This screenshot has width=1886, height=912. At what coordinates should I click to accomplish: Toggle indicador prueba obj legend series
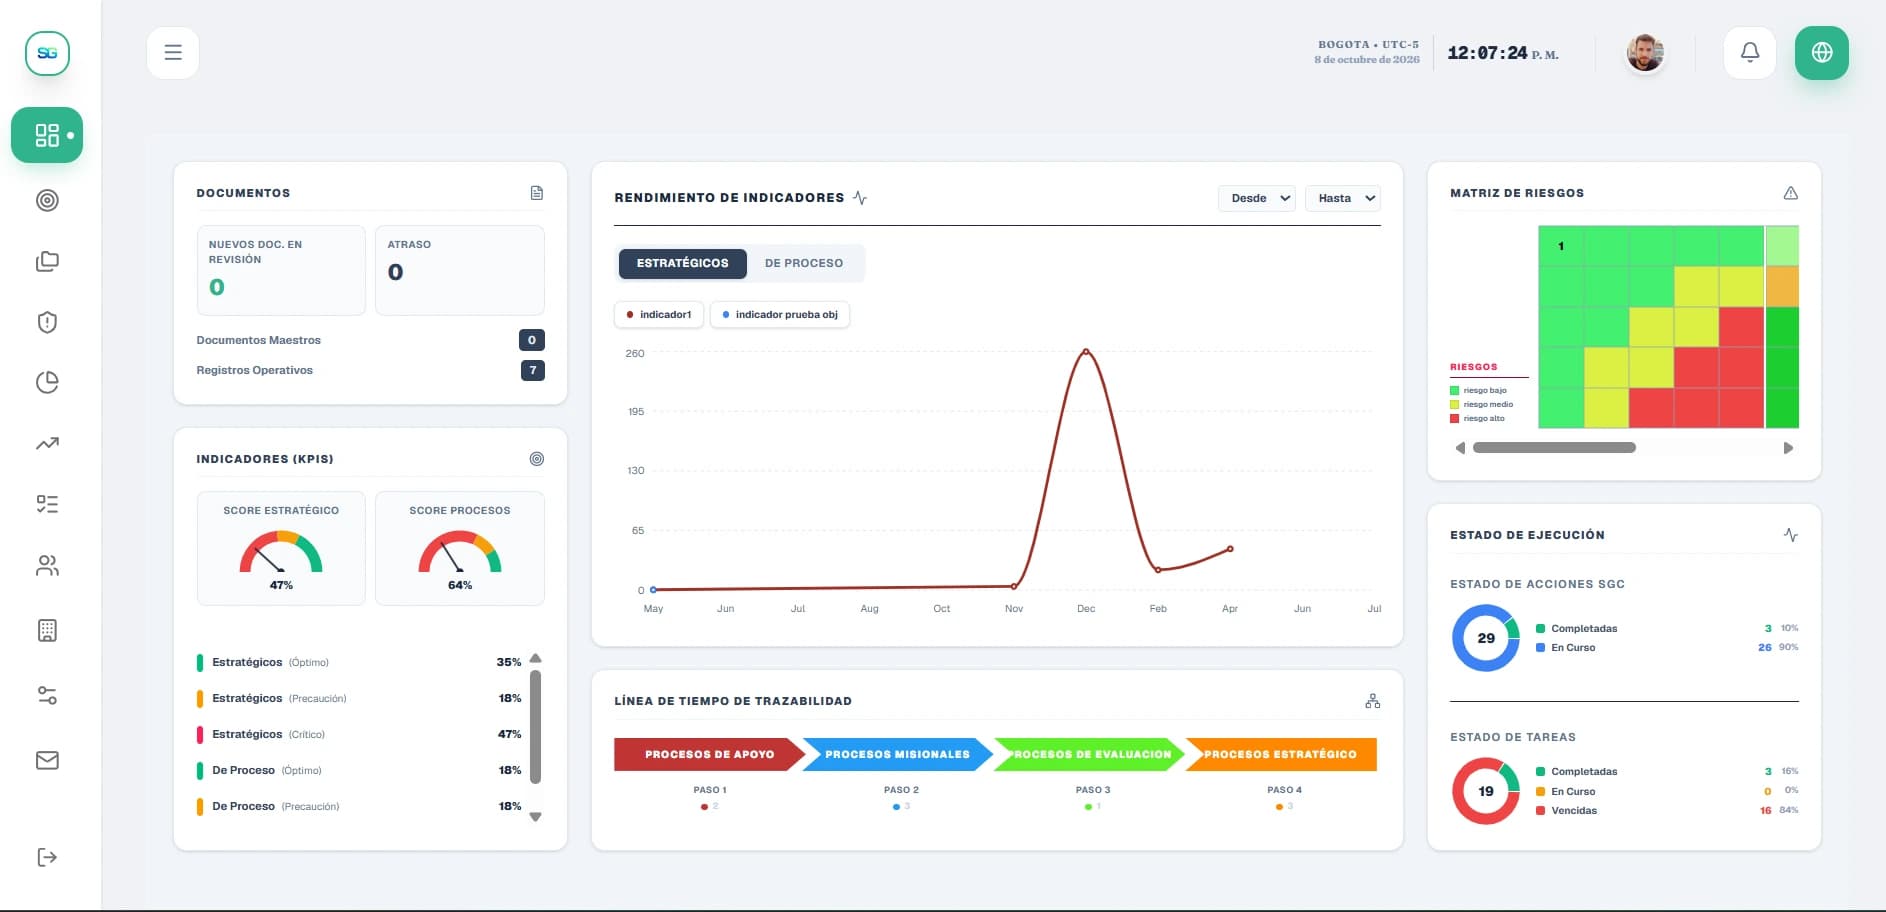click(780, 314)
